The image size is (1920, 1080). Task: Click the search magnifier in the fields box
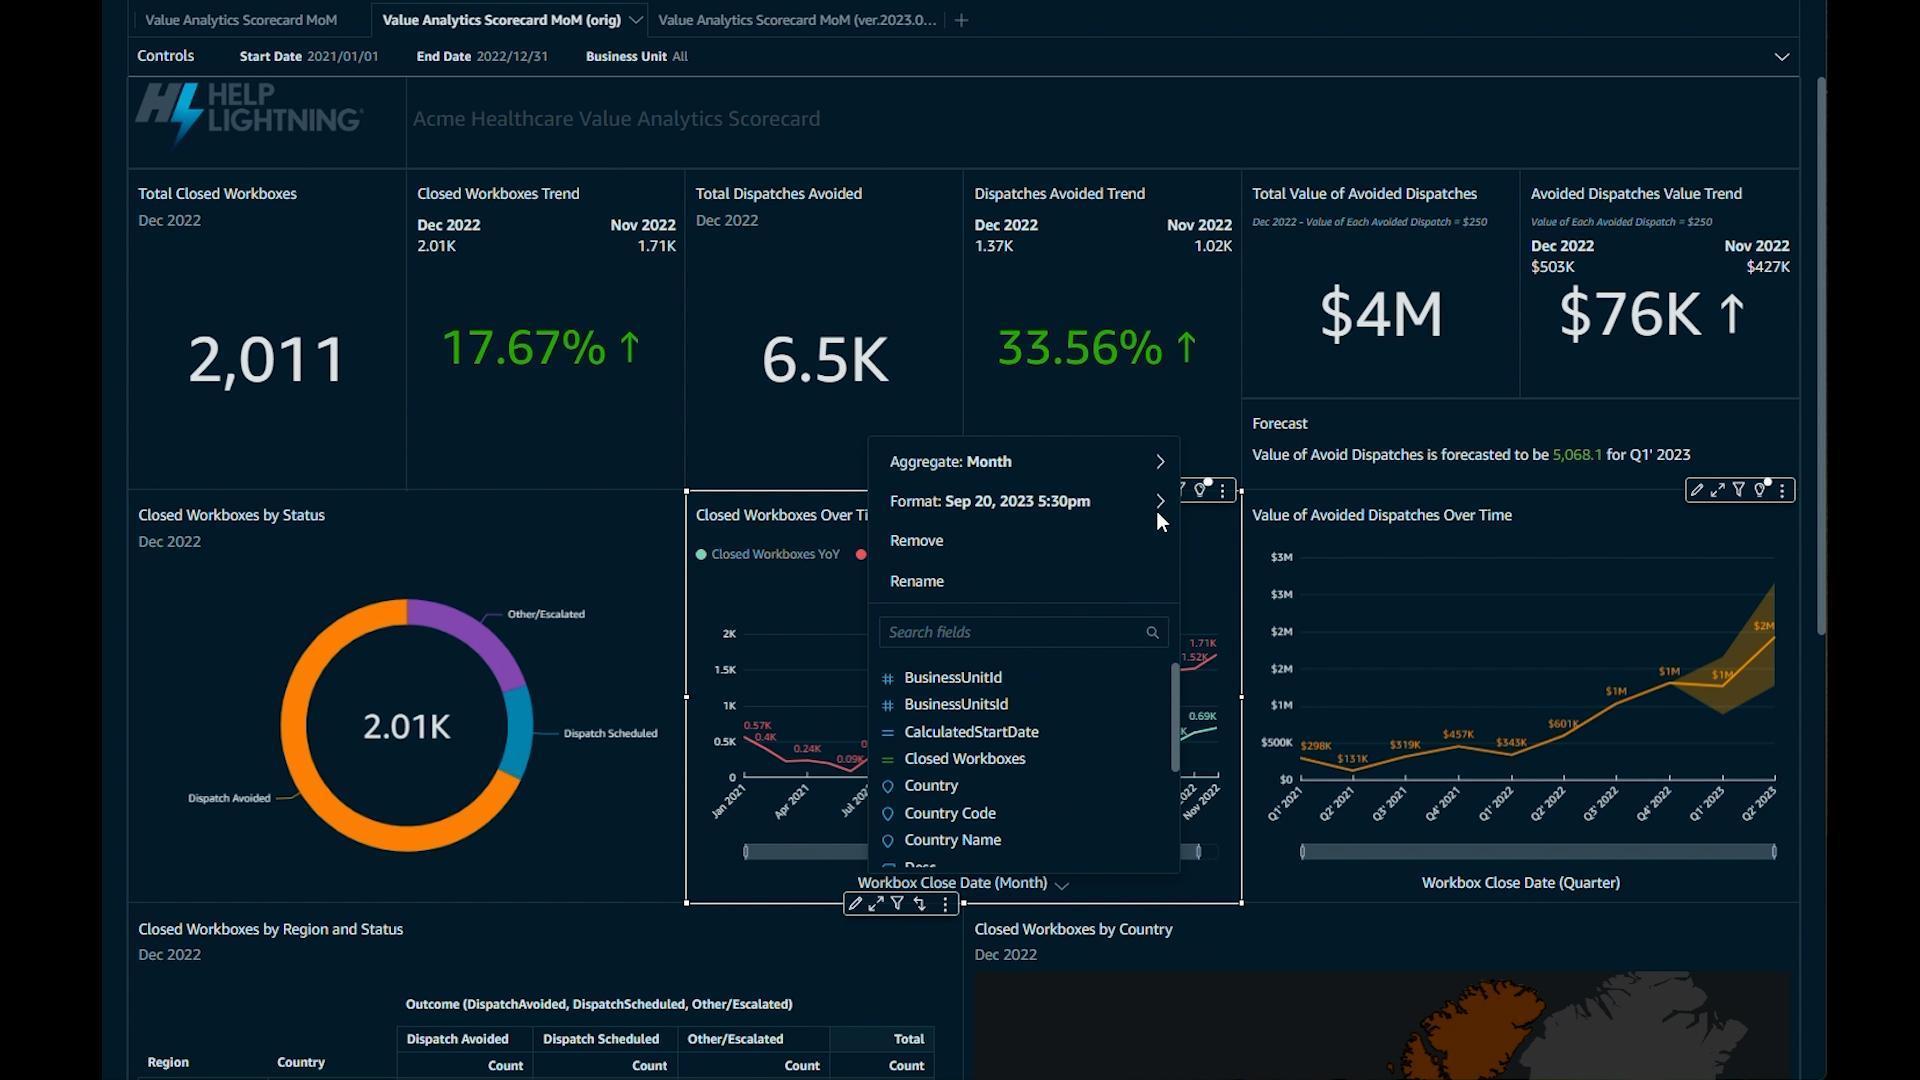(1152, 633)
